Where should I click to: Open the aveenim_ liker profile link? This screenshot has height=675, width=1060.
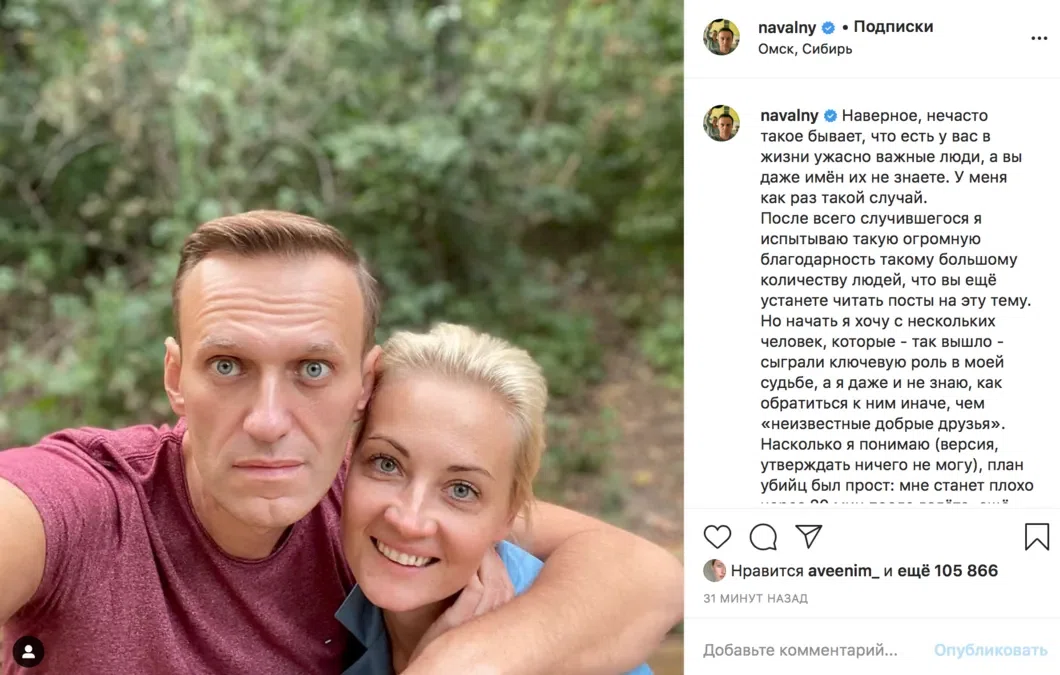click(x=843, y=571)
